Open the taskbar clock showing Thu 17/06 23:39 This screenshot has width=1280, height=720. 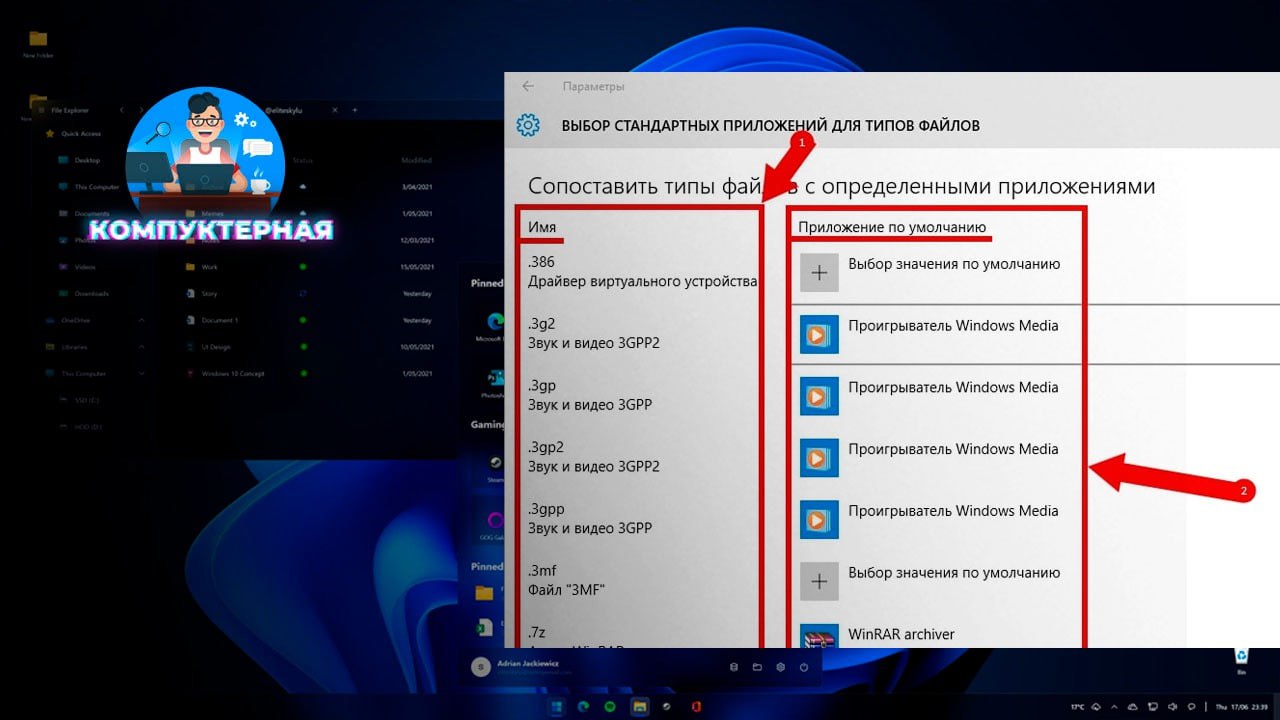1241,706
